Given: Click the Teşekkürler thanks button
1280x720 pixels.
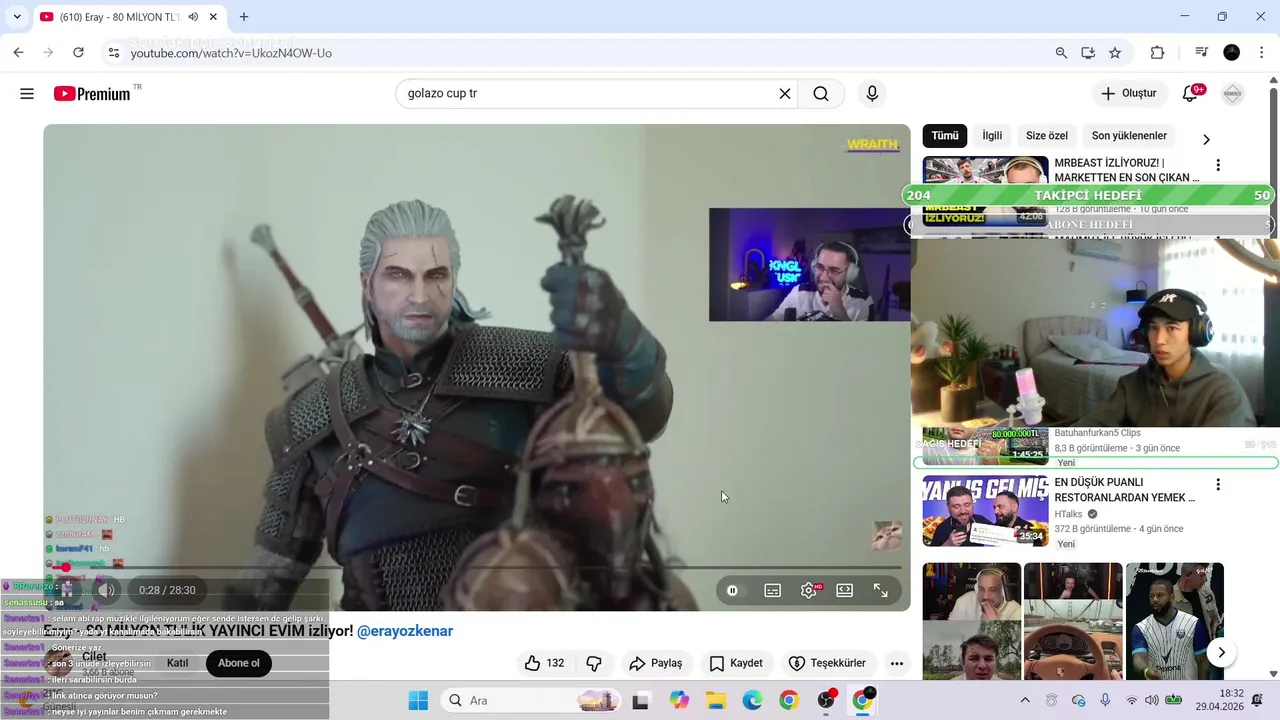Looking at the screenshot, I should coord(828,663).
